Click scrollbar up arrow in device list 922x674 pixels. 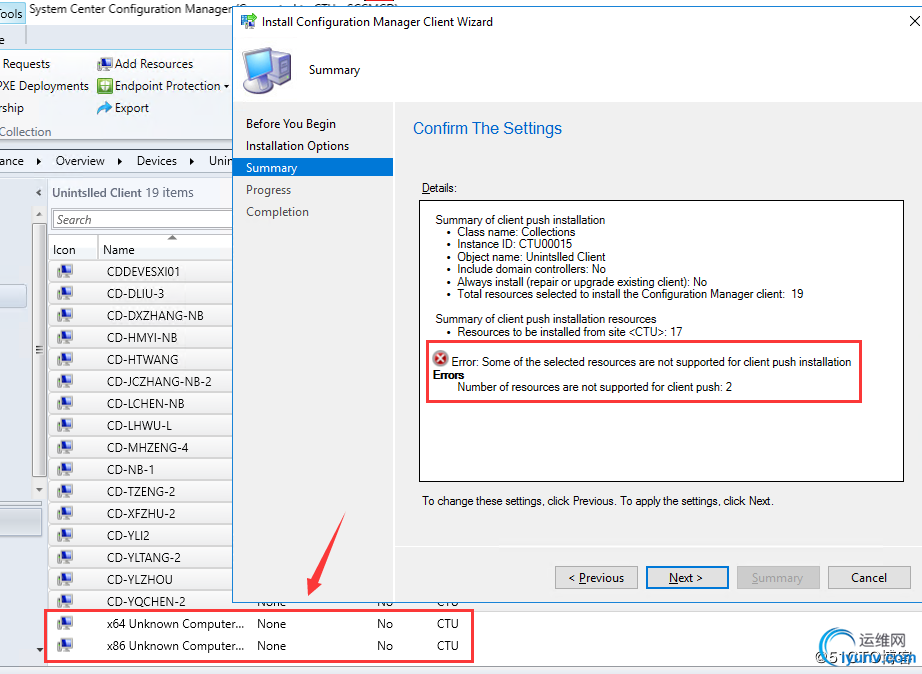tap(39, 214)
